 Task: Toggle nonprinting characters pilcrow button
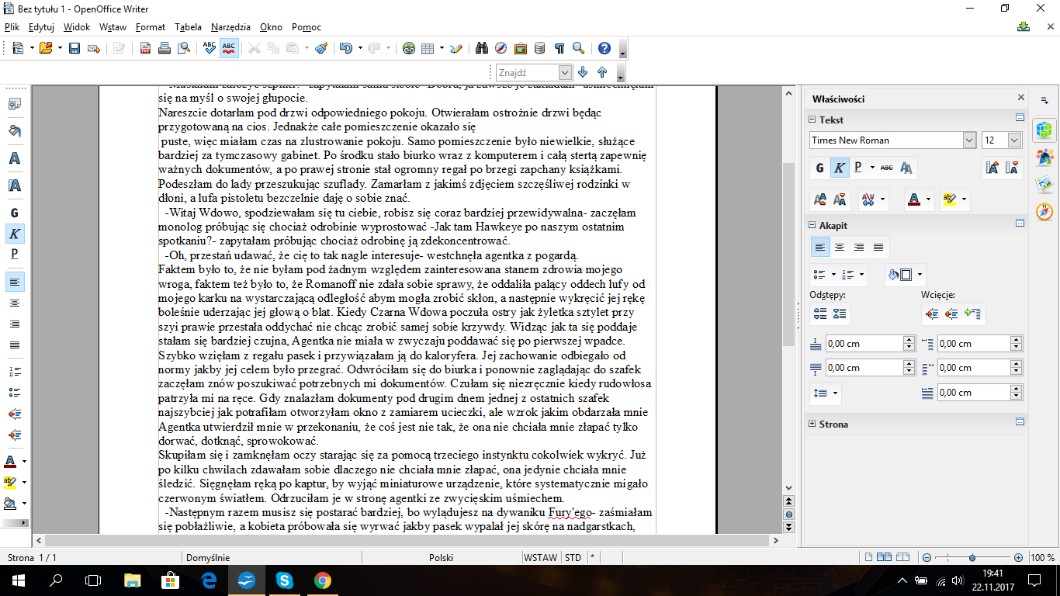pyautogui.click(x=560, y=48)
